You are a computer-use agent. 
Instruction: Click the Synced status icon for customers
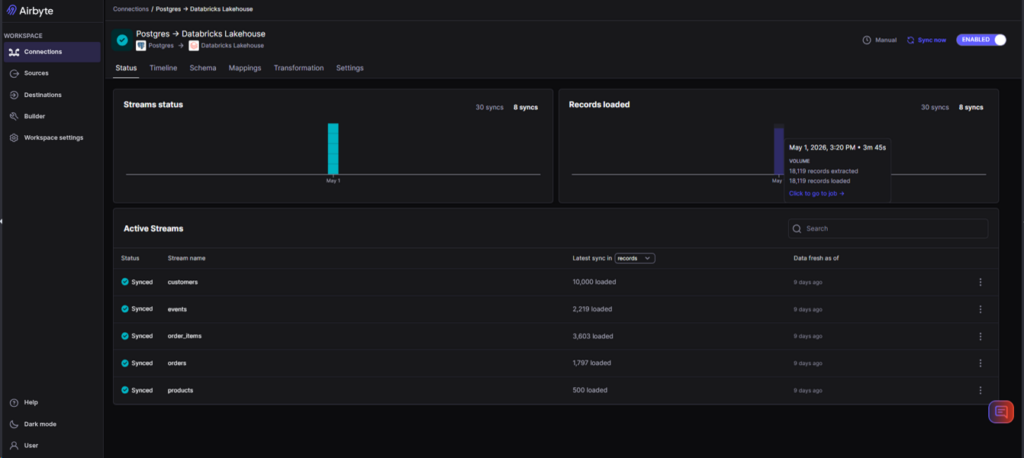[x=125, y=282]
